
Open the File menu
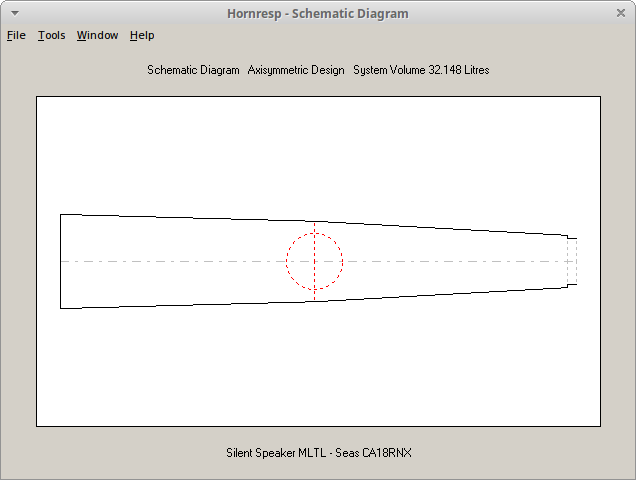pos(16,35)
